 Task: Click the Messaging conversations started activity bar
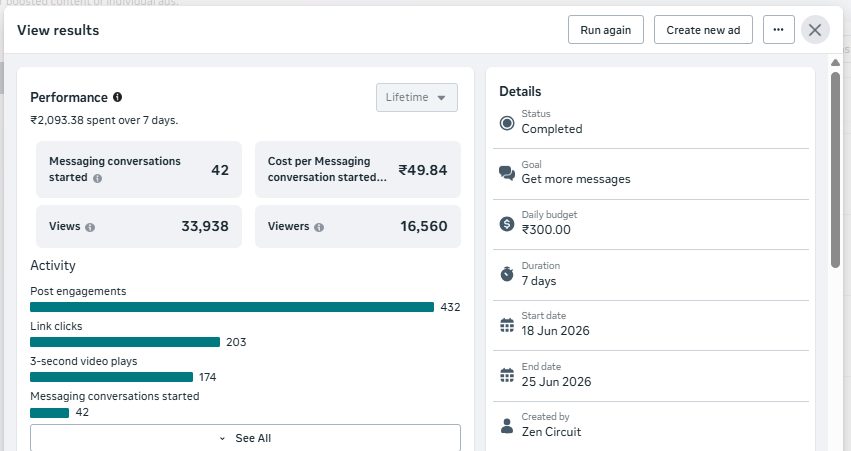pos(49,412)
